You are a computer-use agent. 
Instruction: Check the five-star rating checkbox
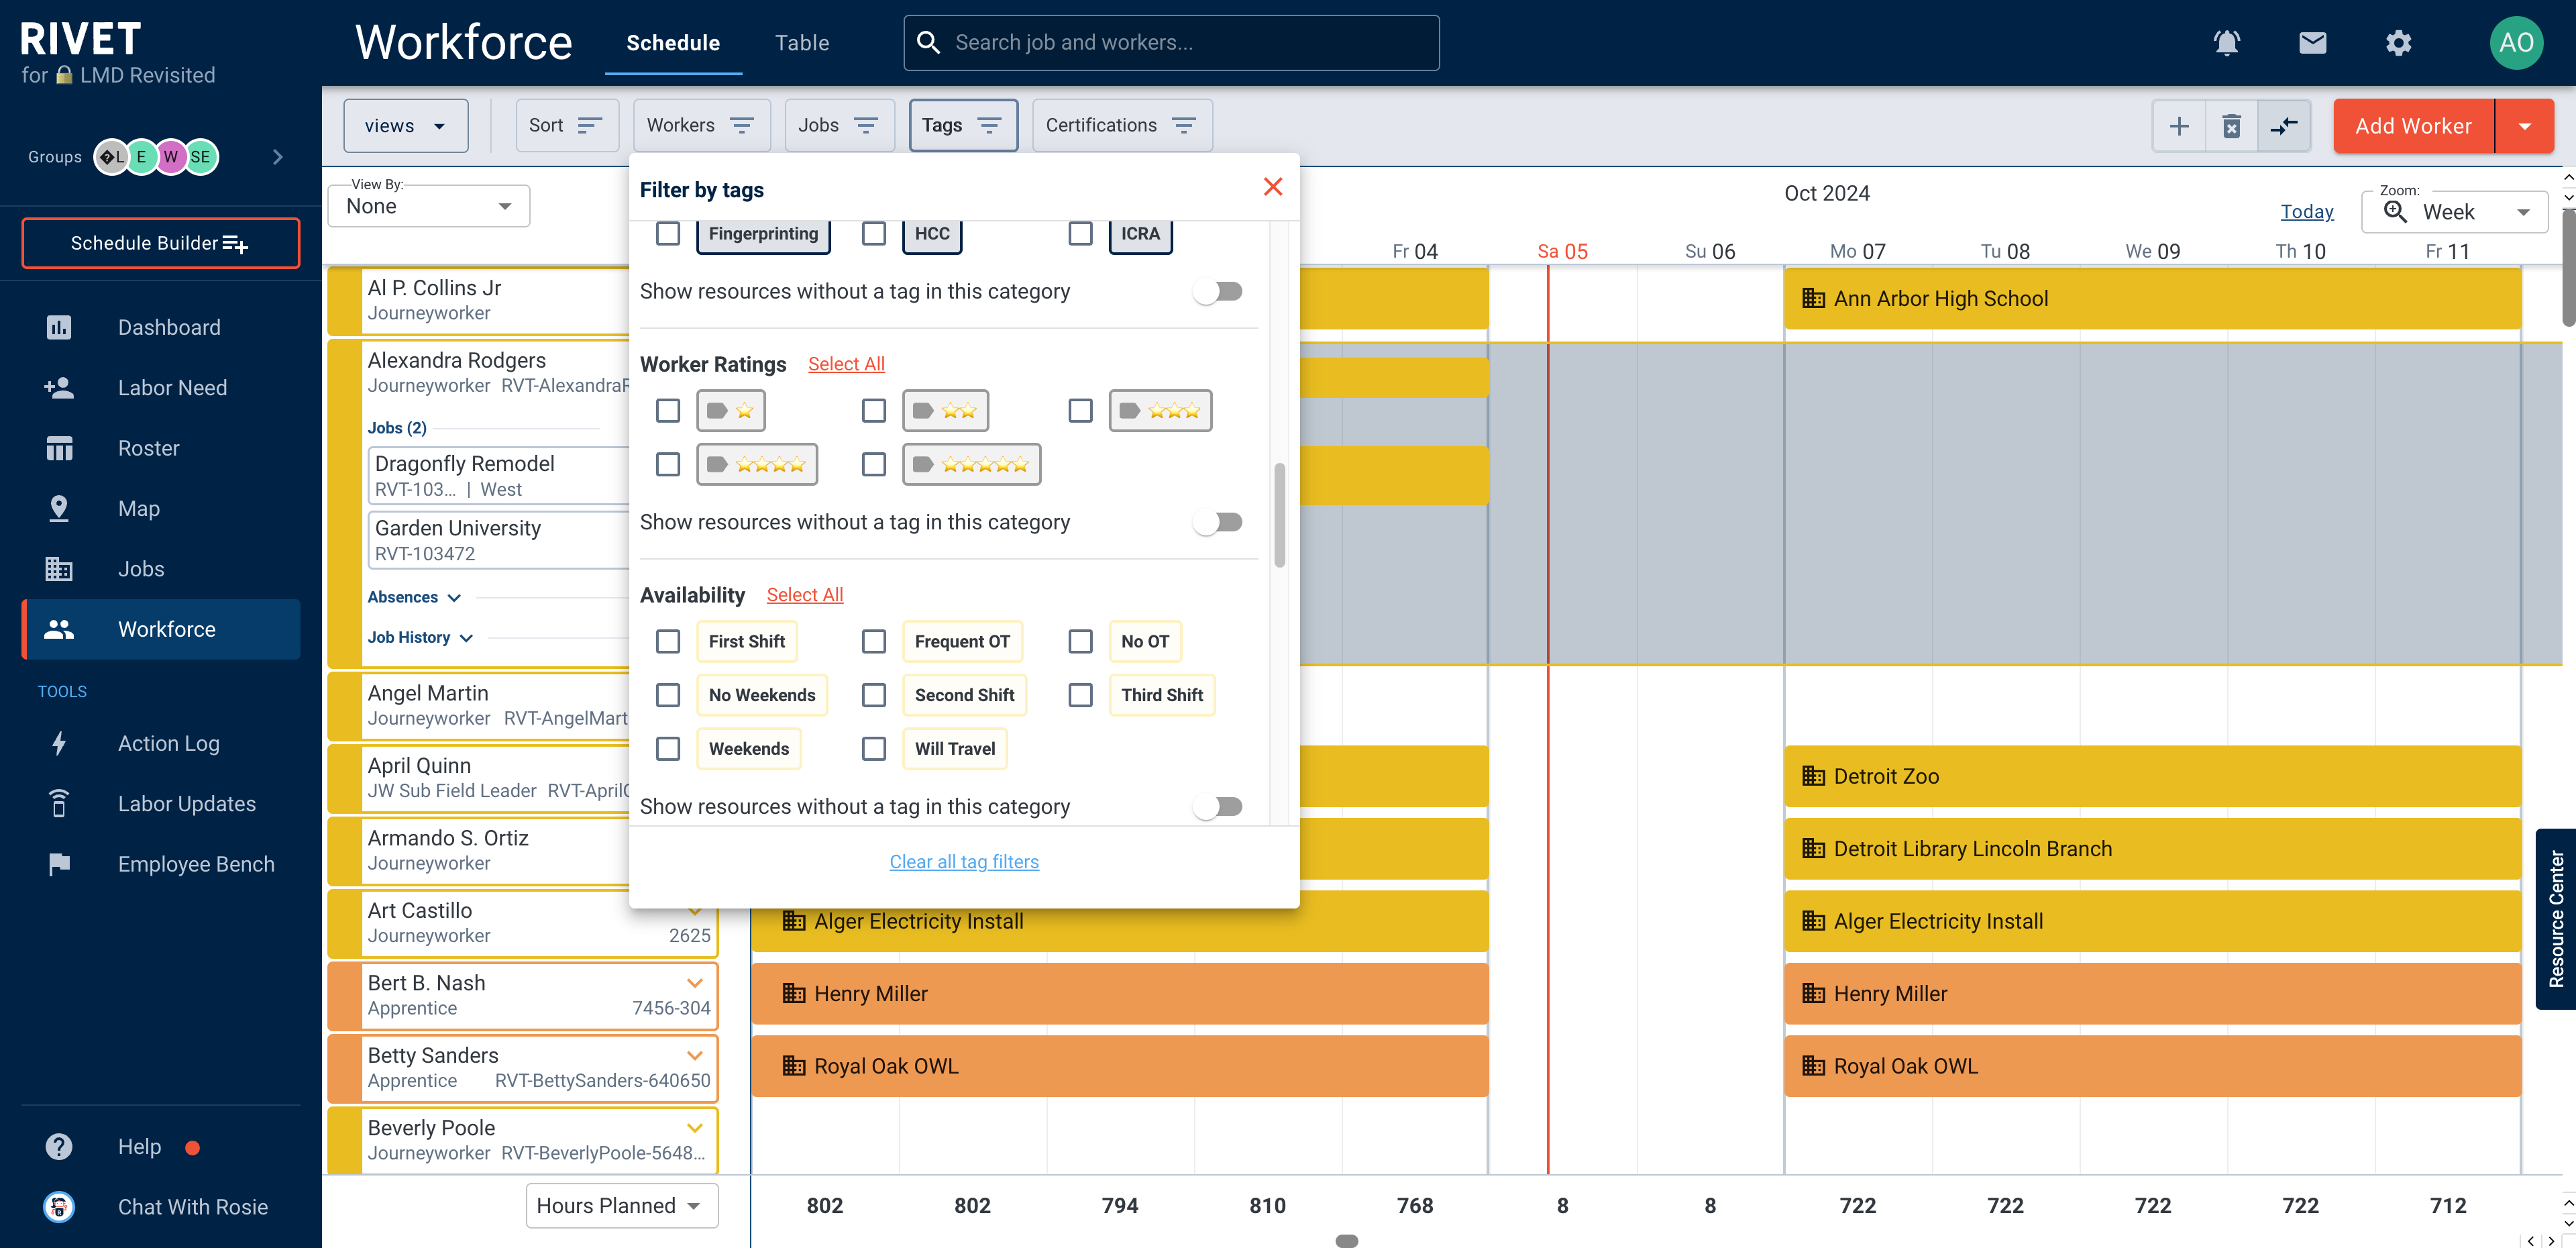click(874, 465)
